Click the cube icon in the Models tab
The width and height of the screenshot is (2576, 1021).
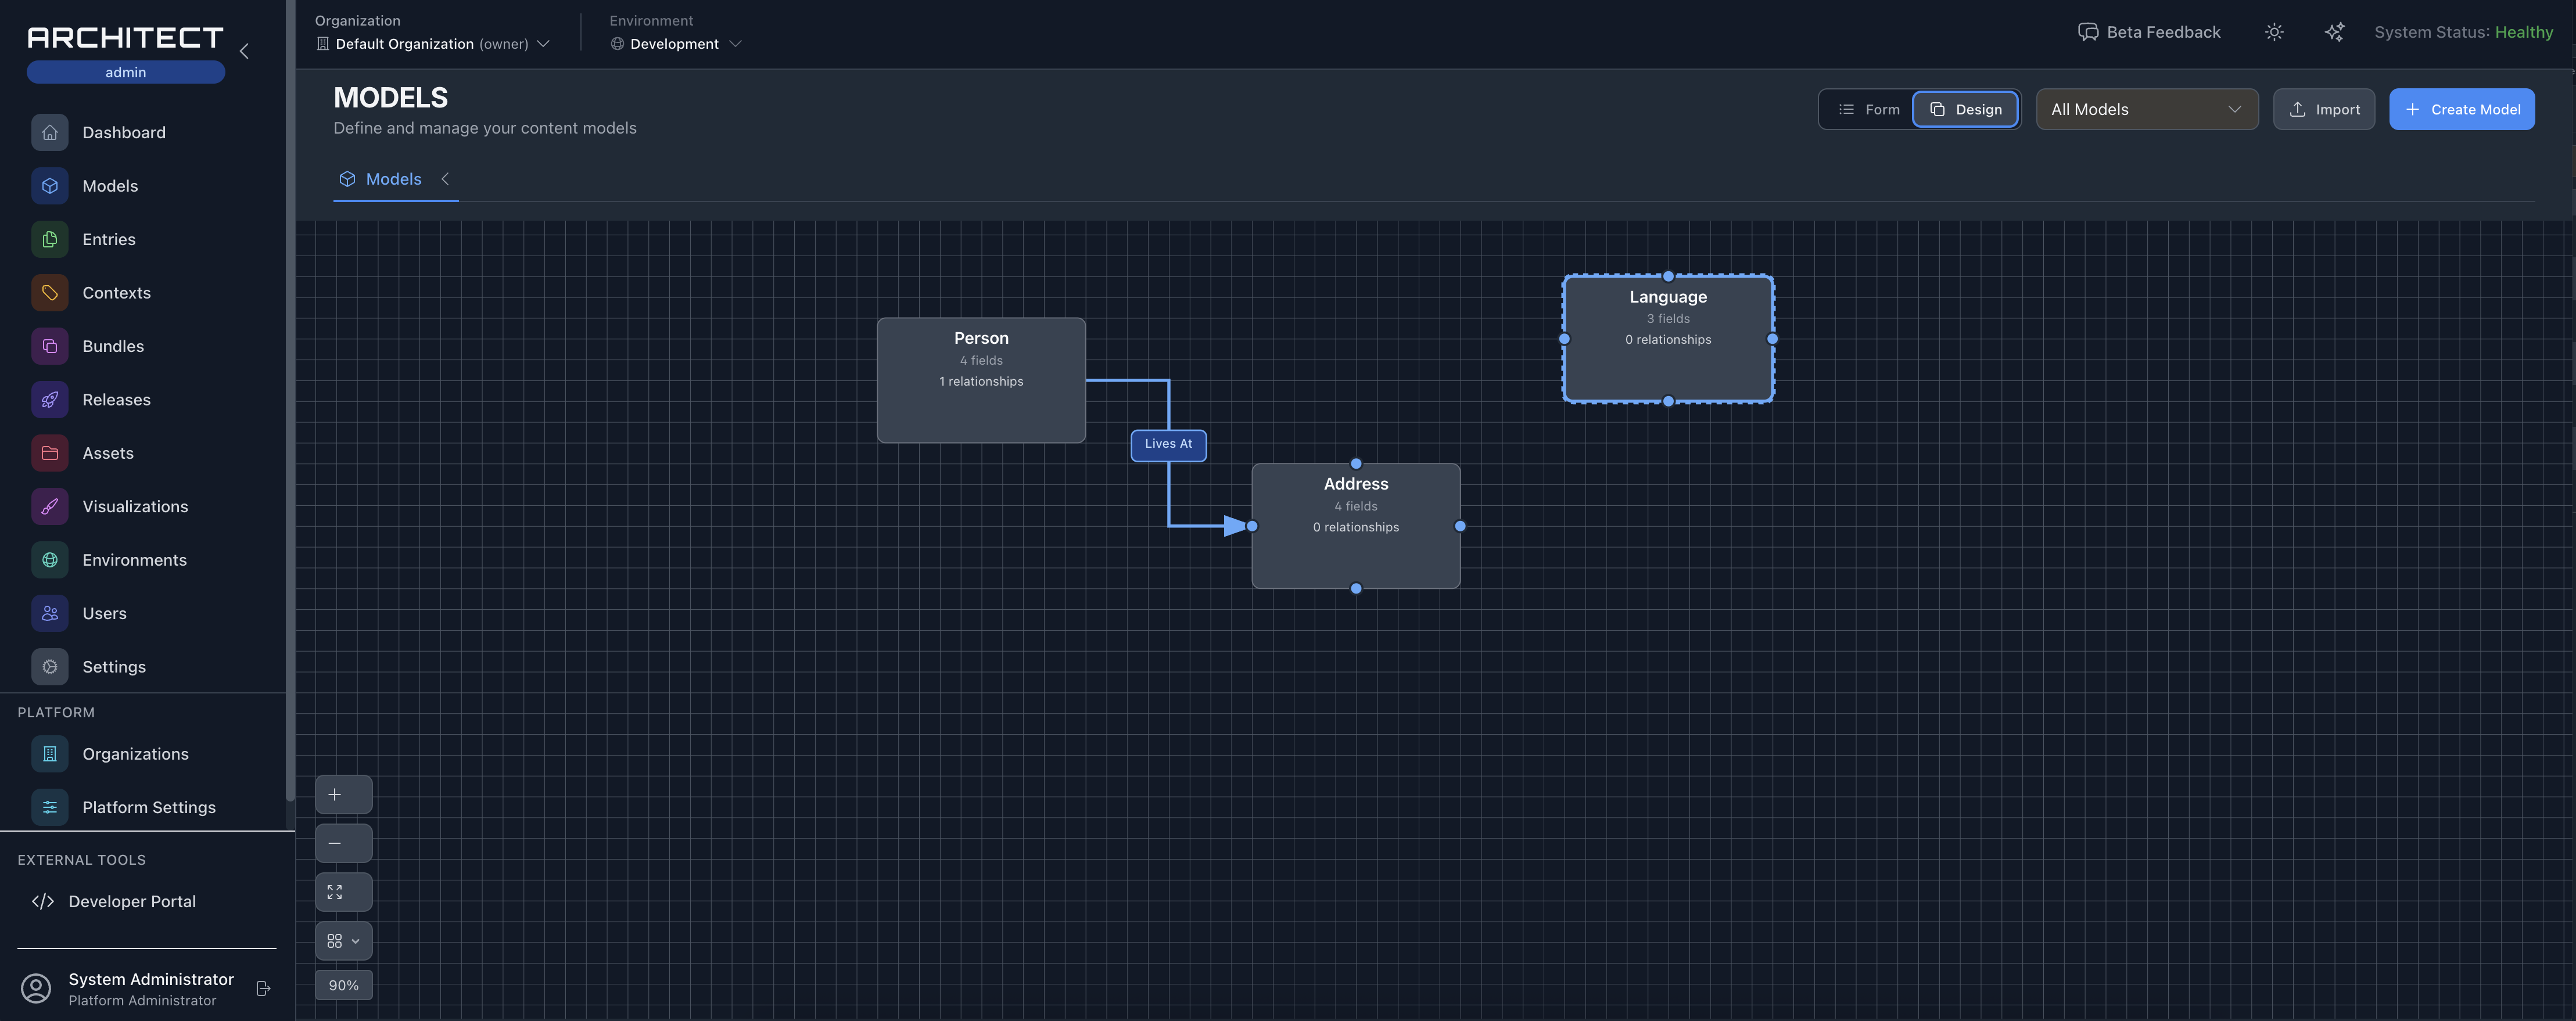pyautogui.click(x=347, y=179)
